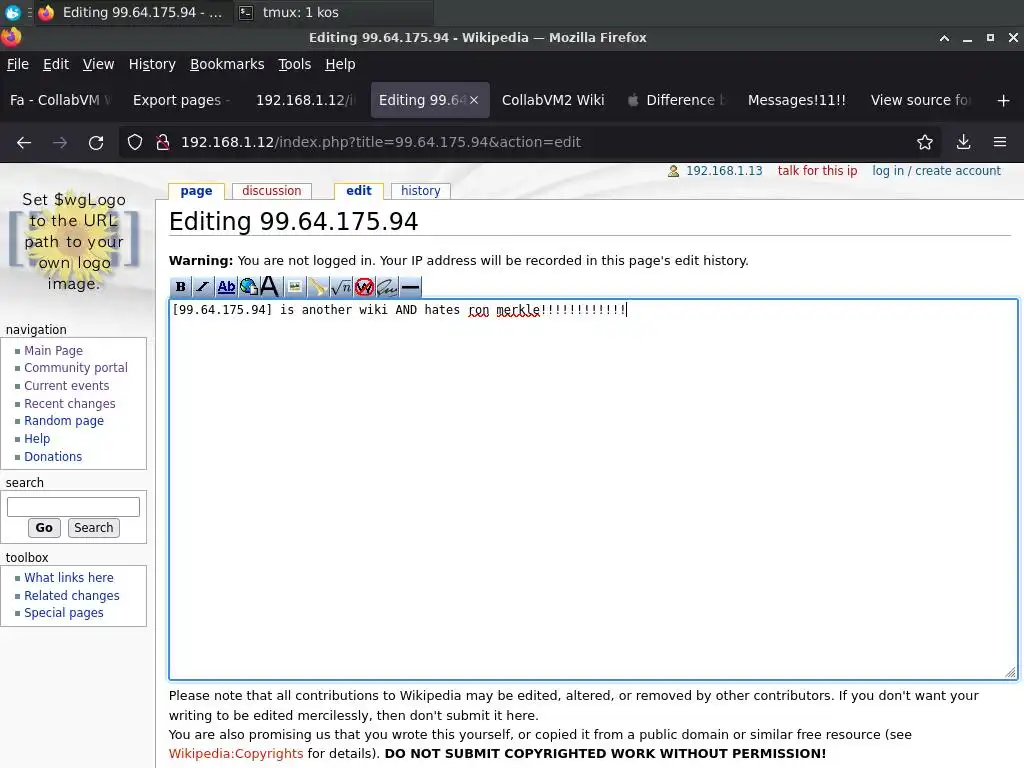Go back to previous page in Firefox
Viewport: 1024px width, 768px height.
pyautogui.click(x=24, y=142)
